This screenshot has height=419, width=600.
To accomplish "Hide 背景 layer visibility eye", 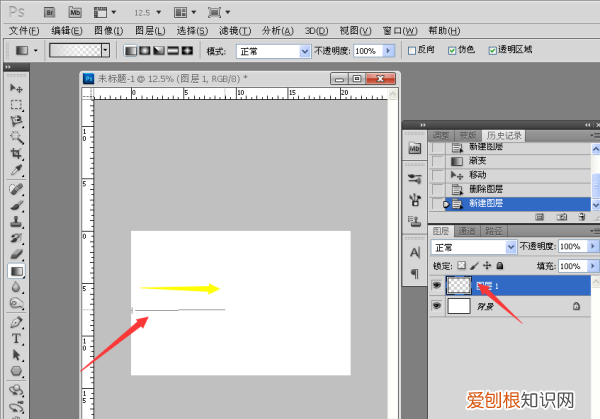I will 437,306.
